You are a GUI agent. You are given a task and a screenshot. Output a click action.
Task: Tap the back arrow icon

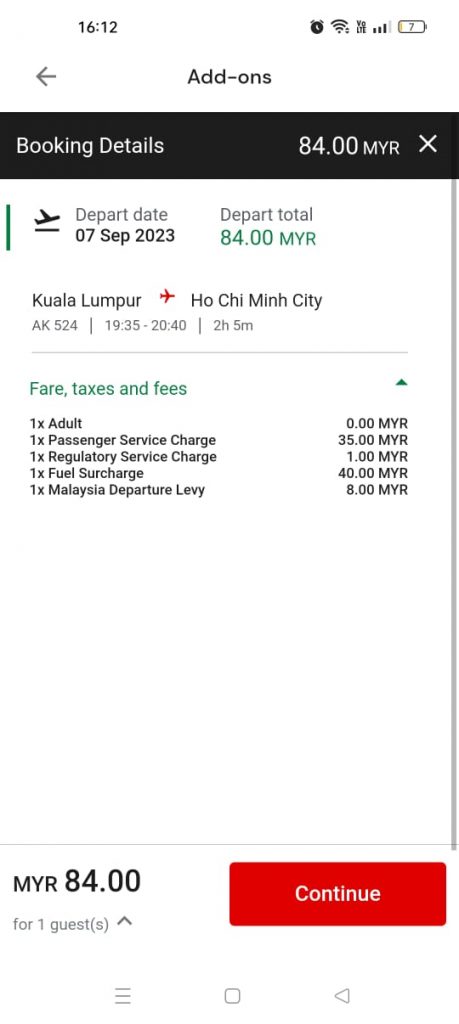(46, 76)
